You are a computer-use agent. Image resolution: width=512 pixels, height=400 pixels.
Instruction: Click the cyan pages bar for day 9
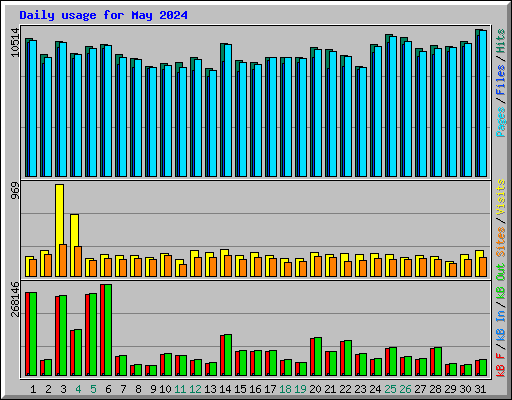click(x=153, y=122)
